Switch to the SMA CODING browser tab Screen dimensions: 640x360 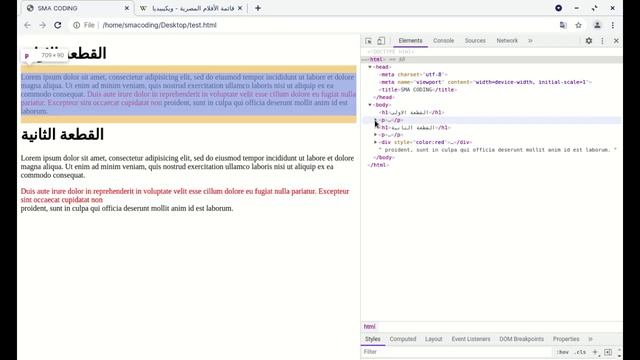[x=77, y=8]
